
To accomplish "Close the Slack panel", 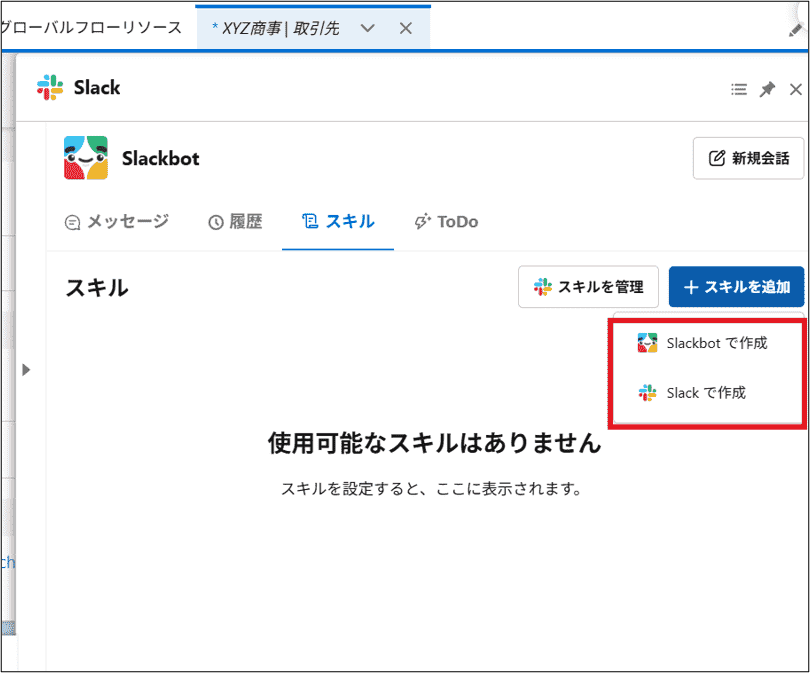I will tap(796, 89).
